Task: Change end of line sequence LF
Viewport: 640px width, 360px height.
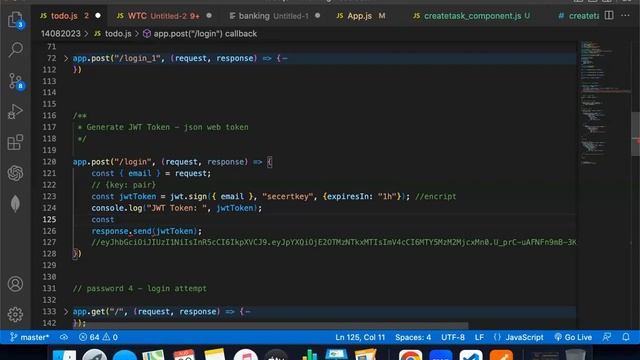Action: 479,337
